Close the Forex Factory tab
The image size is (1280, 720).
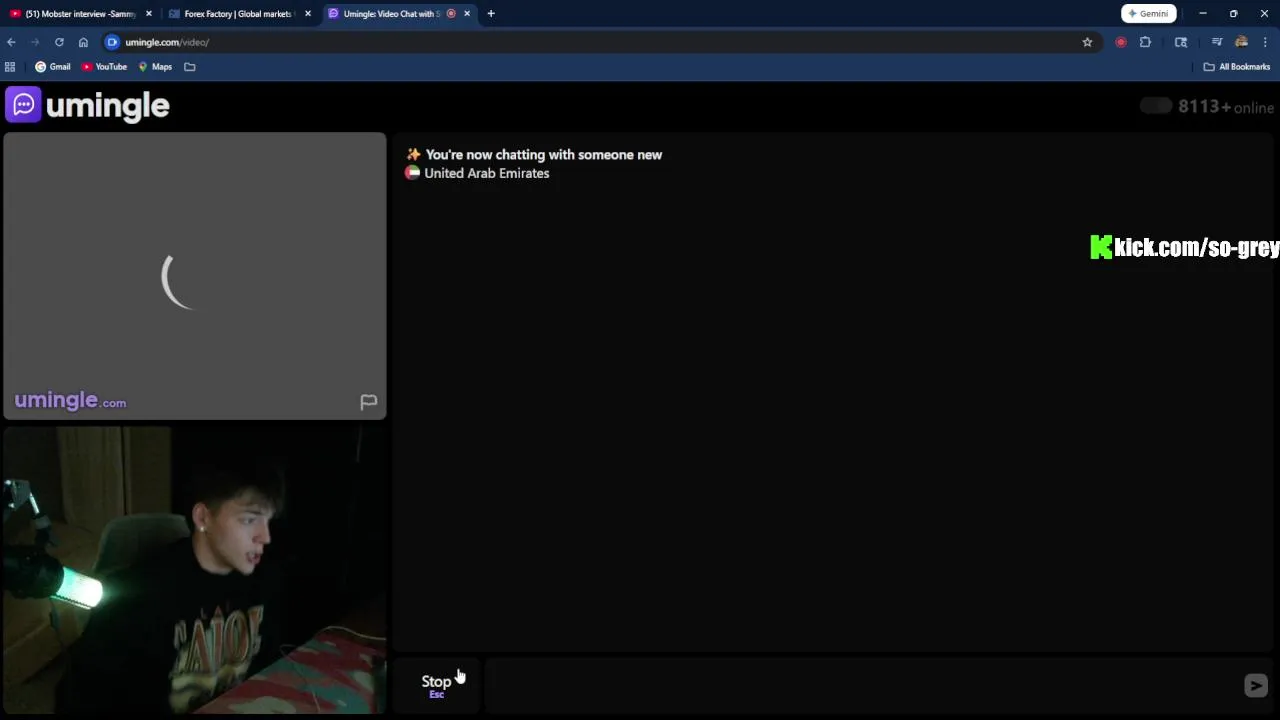pos(308,14)
